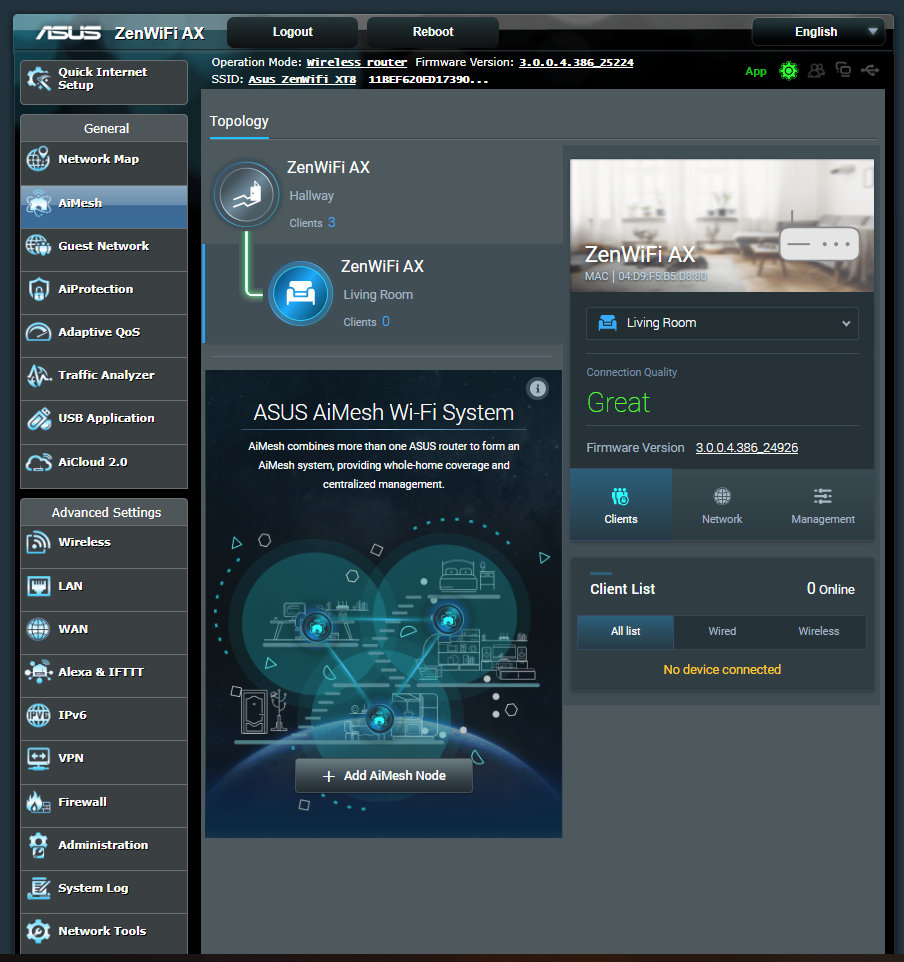Viewport: 904px width, 962px height.
Task: Click the ASUS AiMesh Wi-Fi System heading
Action: 384,413
